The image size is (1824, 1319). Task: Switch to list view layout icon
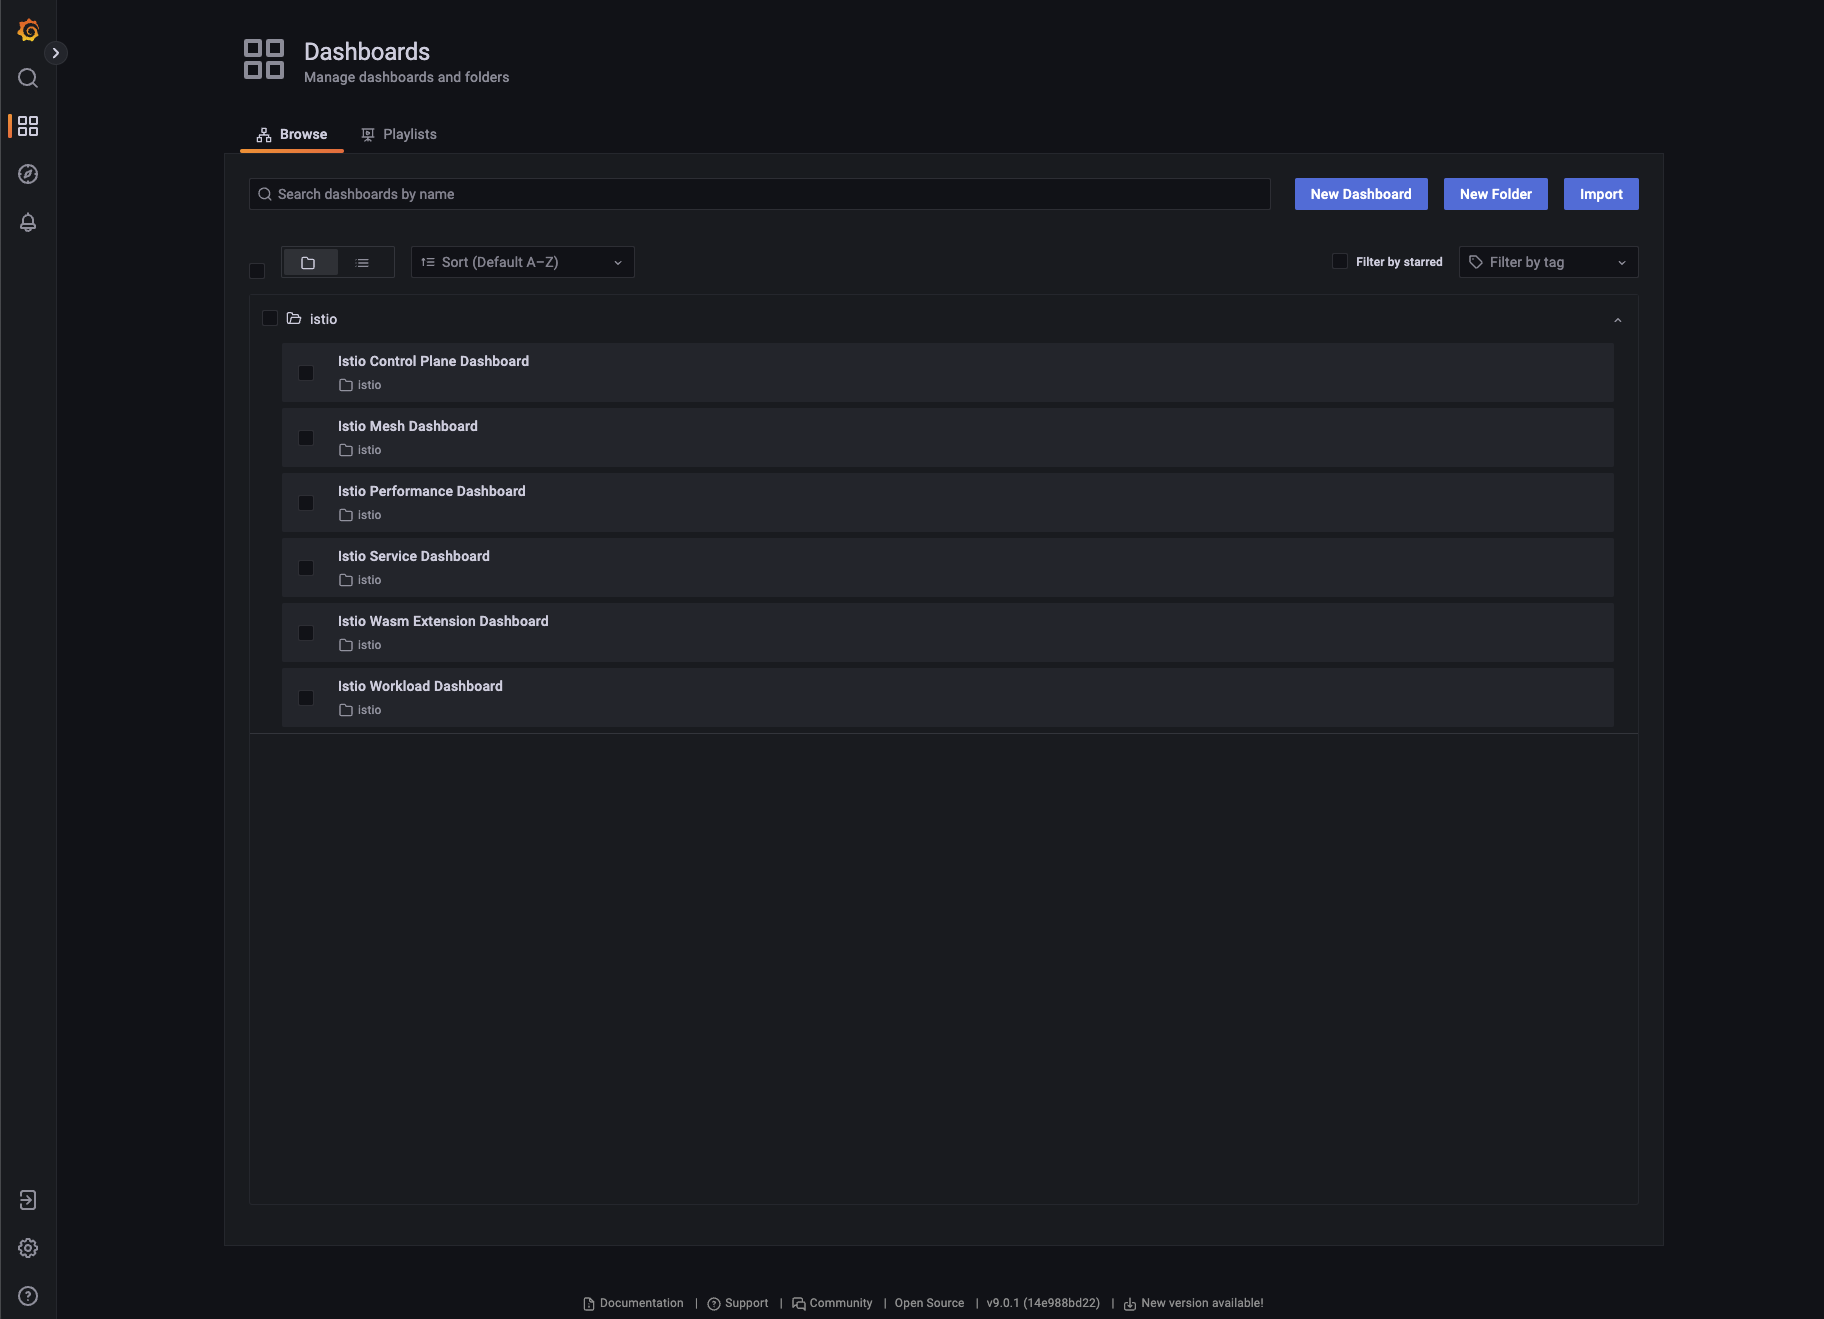[x=362, y=263]
